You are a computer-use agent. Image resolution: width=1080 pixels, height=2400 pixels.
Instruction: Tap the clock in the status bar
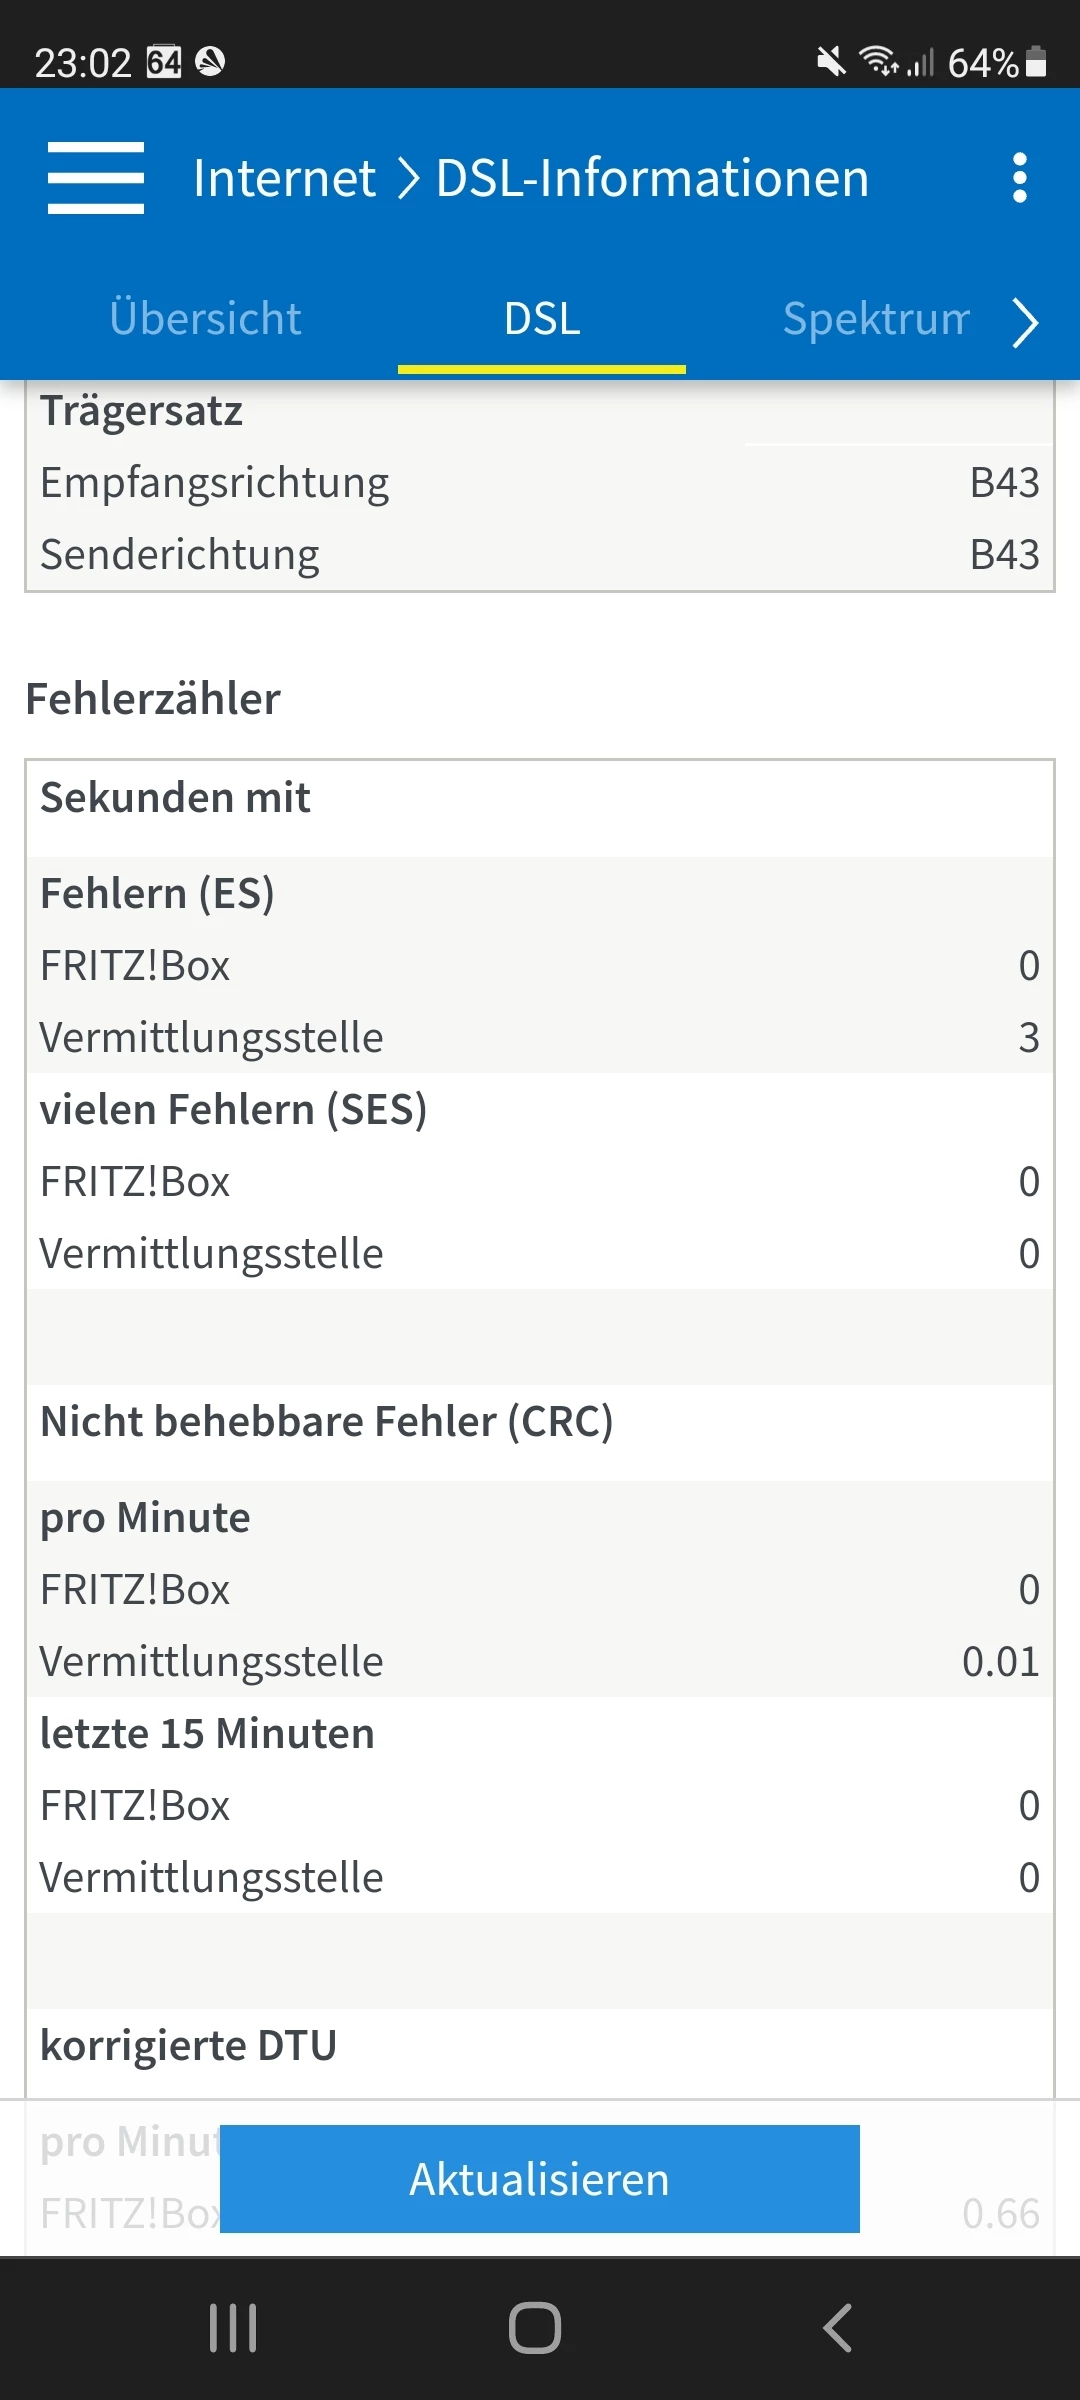coord(83,63)
